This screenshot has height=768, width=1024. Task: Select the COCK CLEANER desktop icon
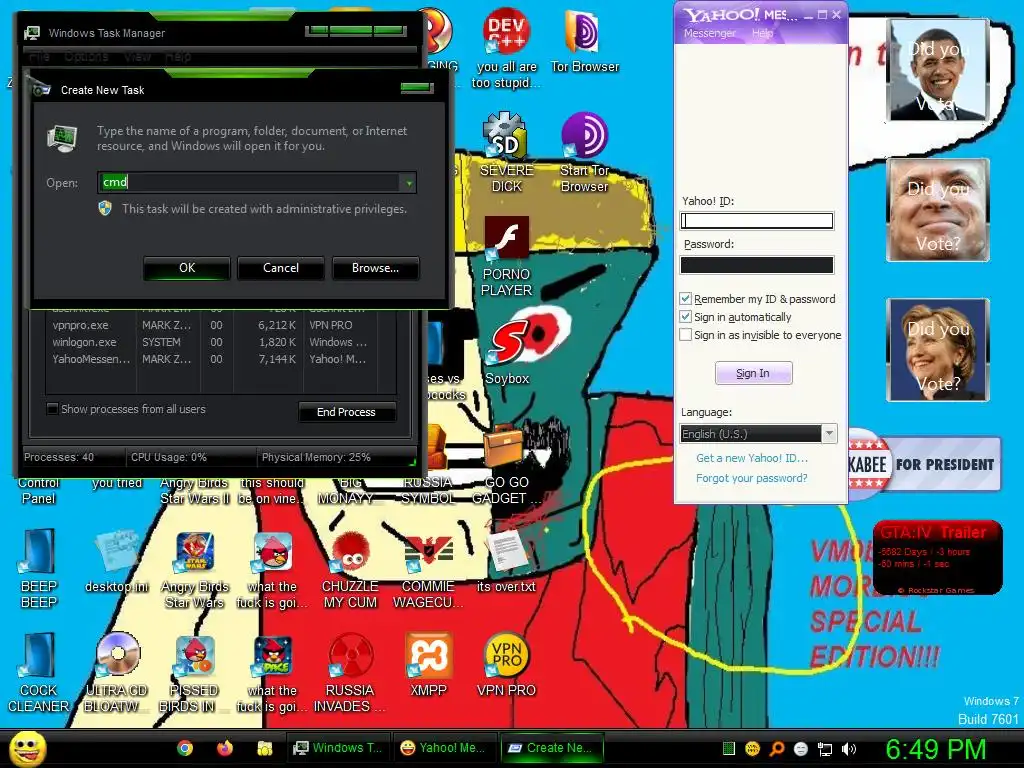(39, 673)
